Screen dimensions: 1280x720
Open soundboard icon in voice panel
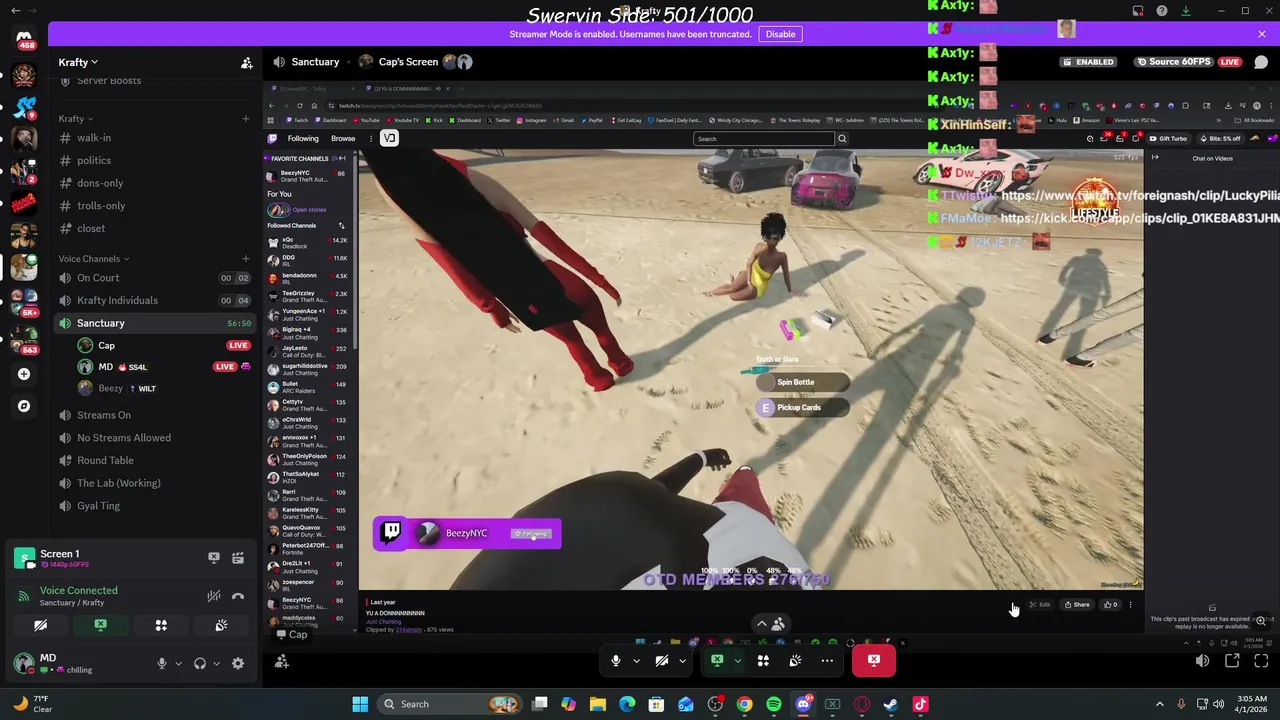pyautogui.click(x=221, y=626)
